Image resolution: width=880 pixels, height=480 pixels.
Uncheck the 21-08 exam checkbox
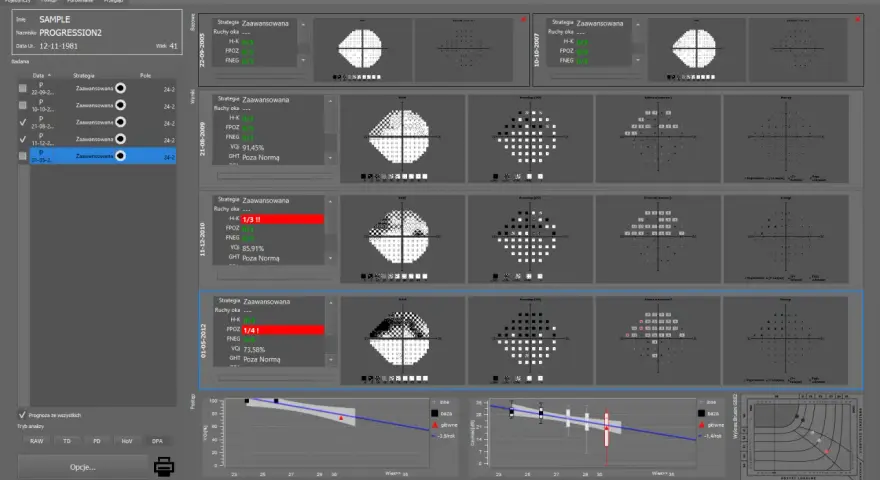[x=22, y=122]
